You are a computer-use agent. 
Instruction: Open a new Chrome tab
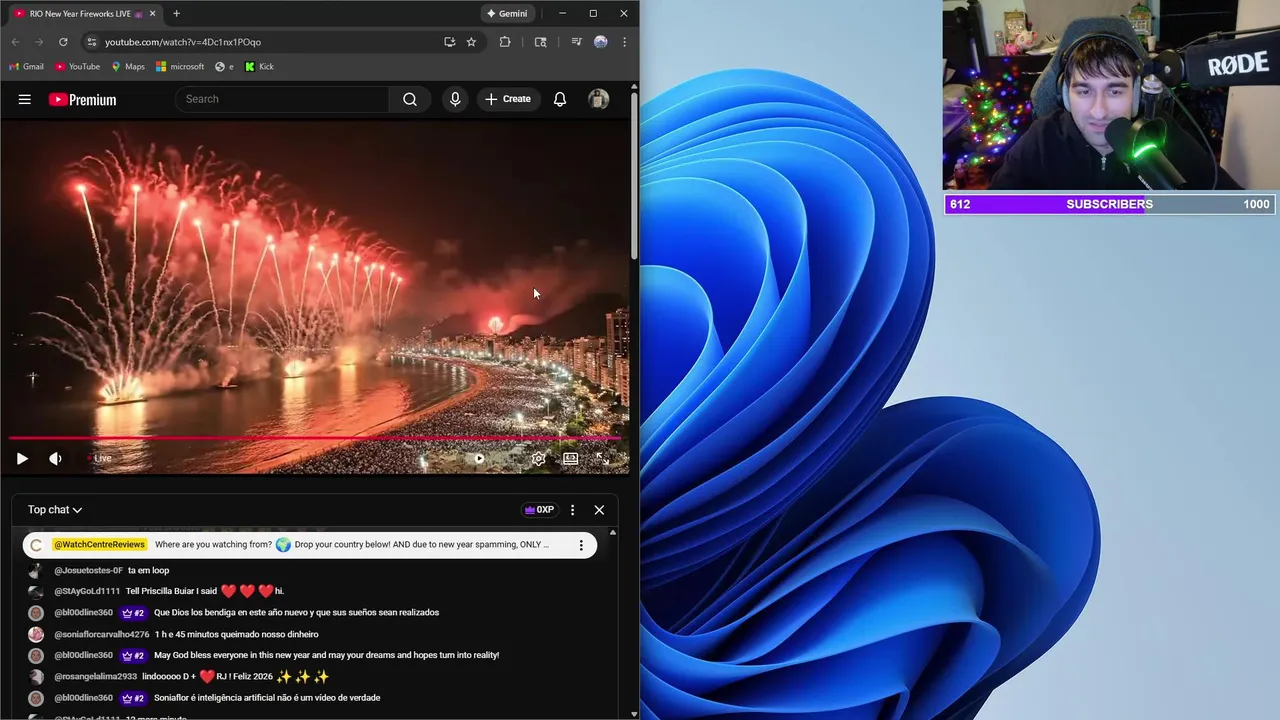pos(176,14)
